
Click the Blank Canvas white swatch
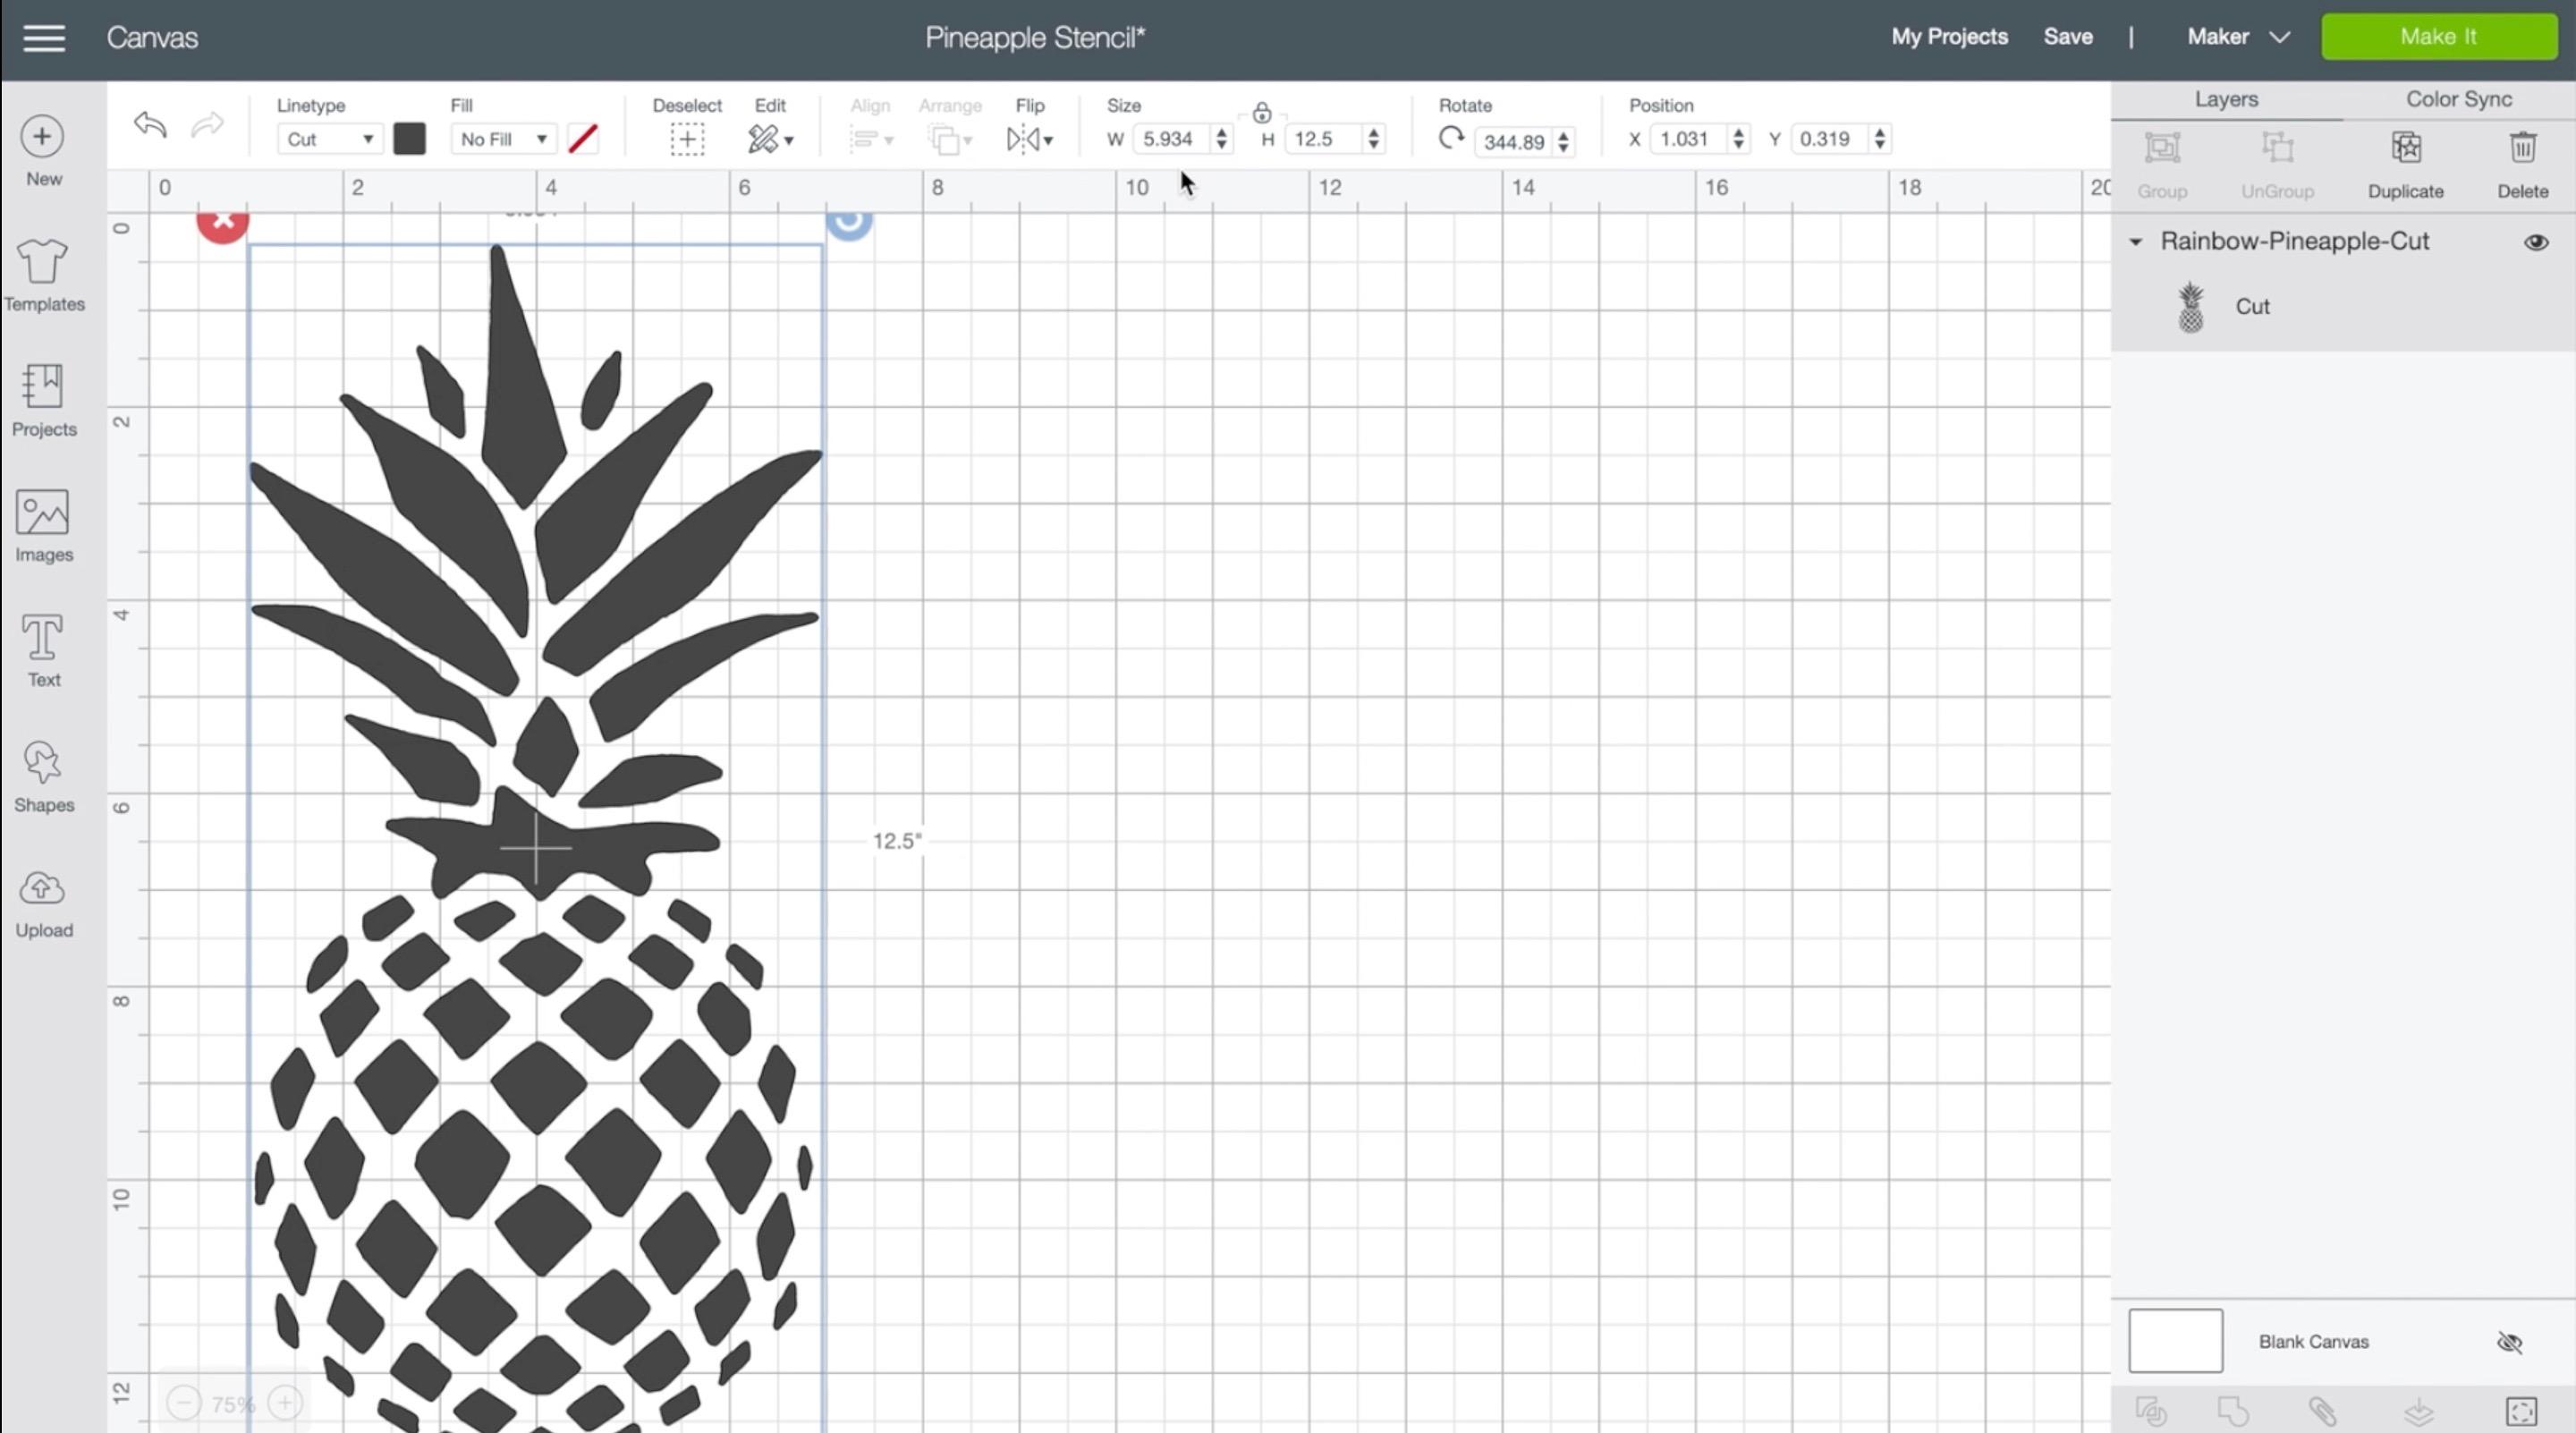point(2175,1341)
